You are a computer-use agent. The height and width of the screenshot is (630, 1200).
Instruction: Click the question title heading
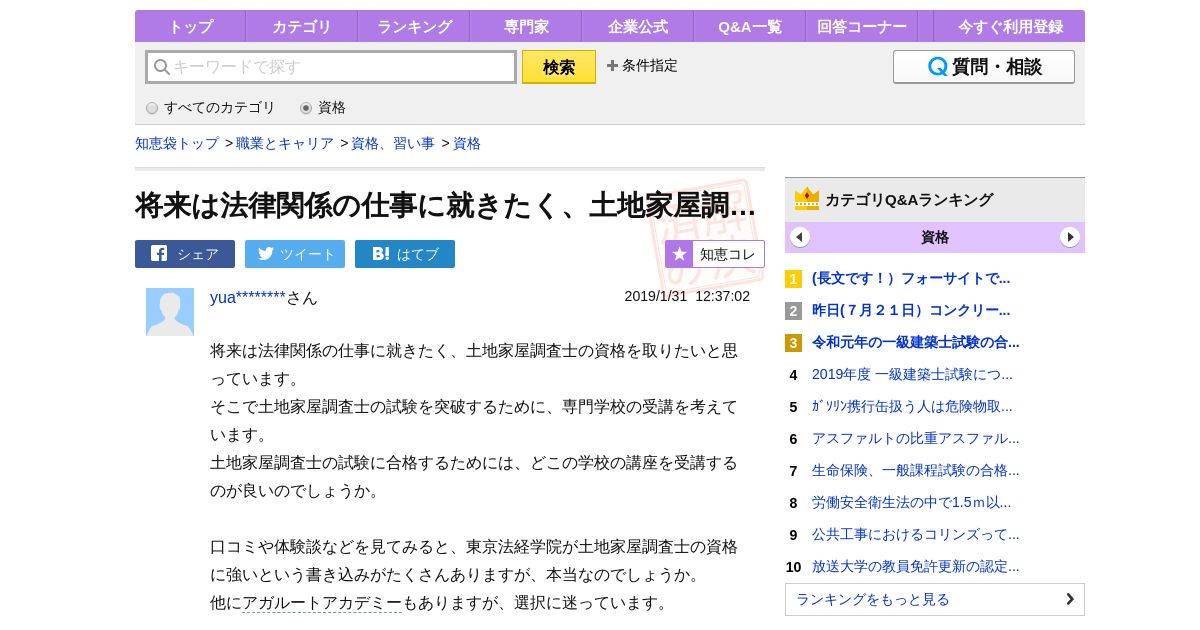tap(446, 205)
